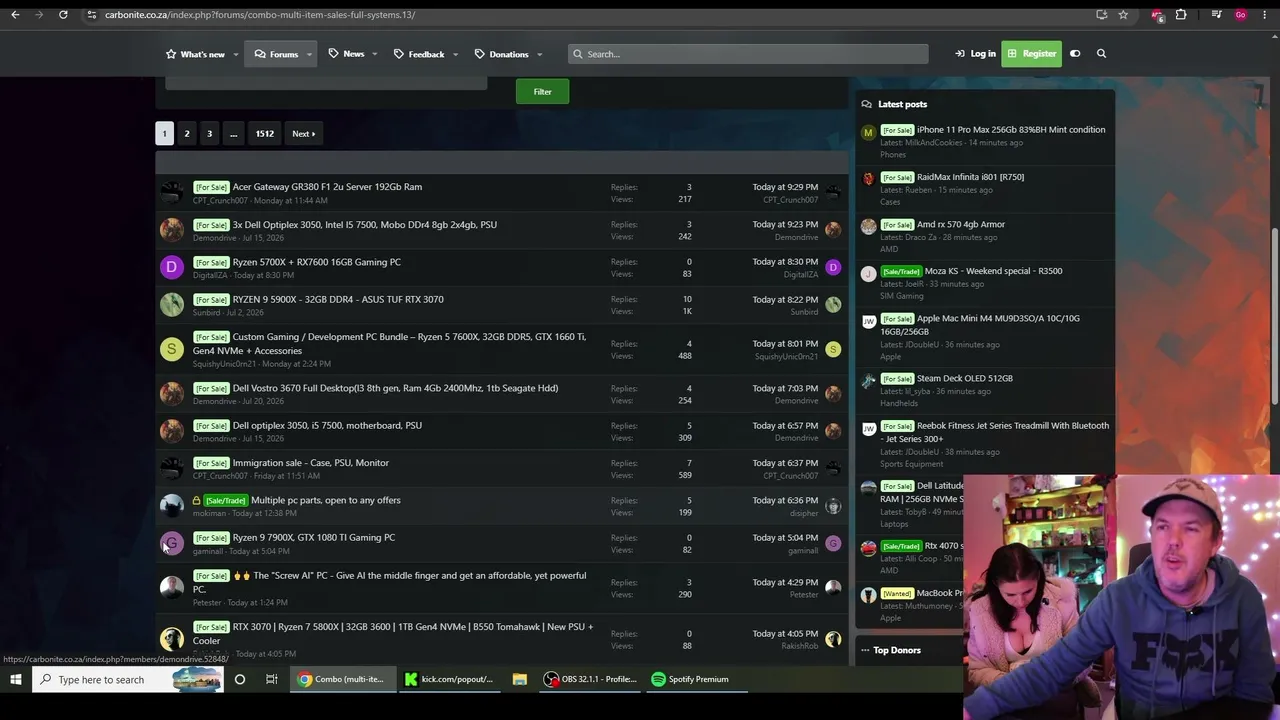Open the Feedback menu item

(x=419, y=54)
